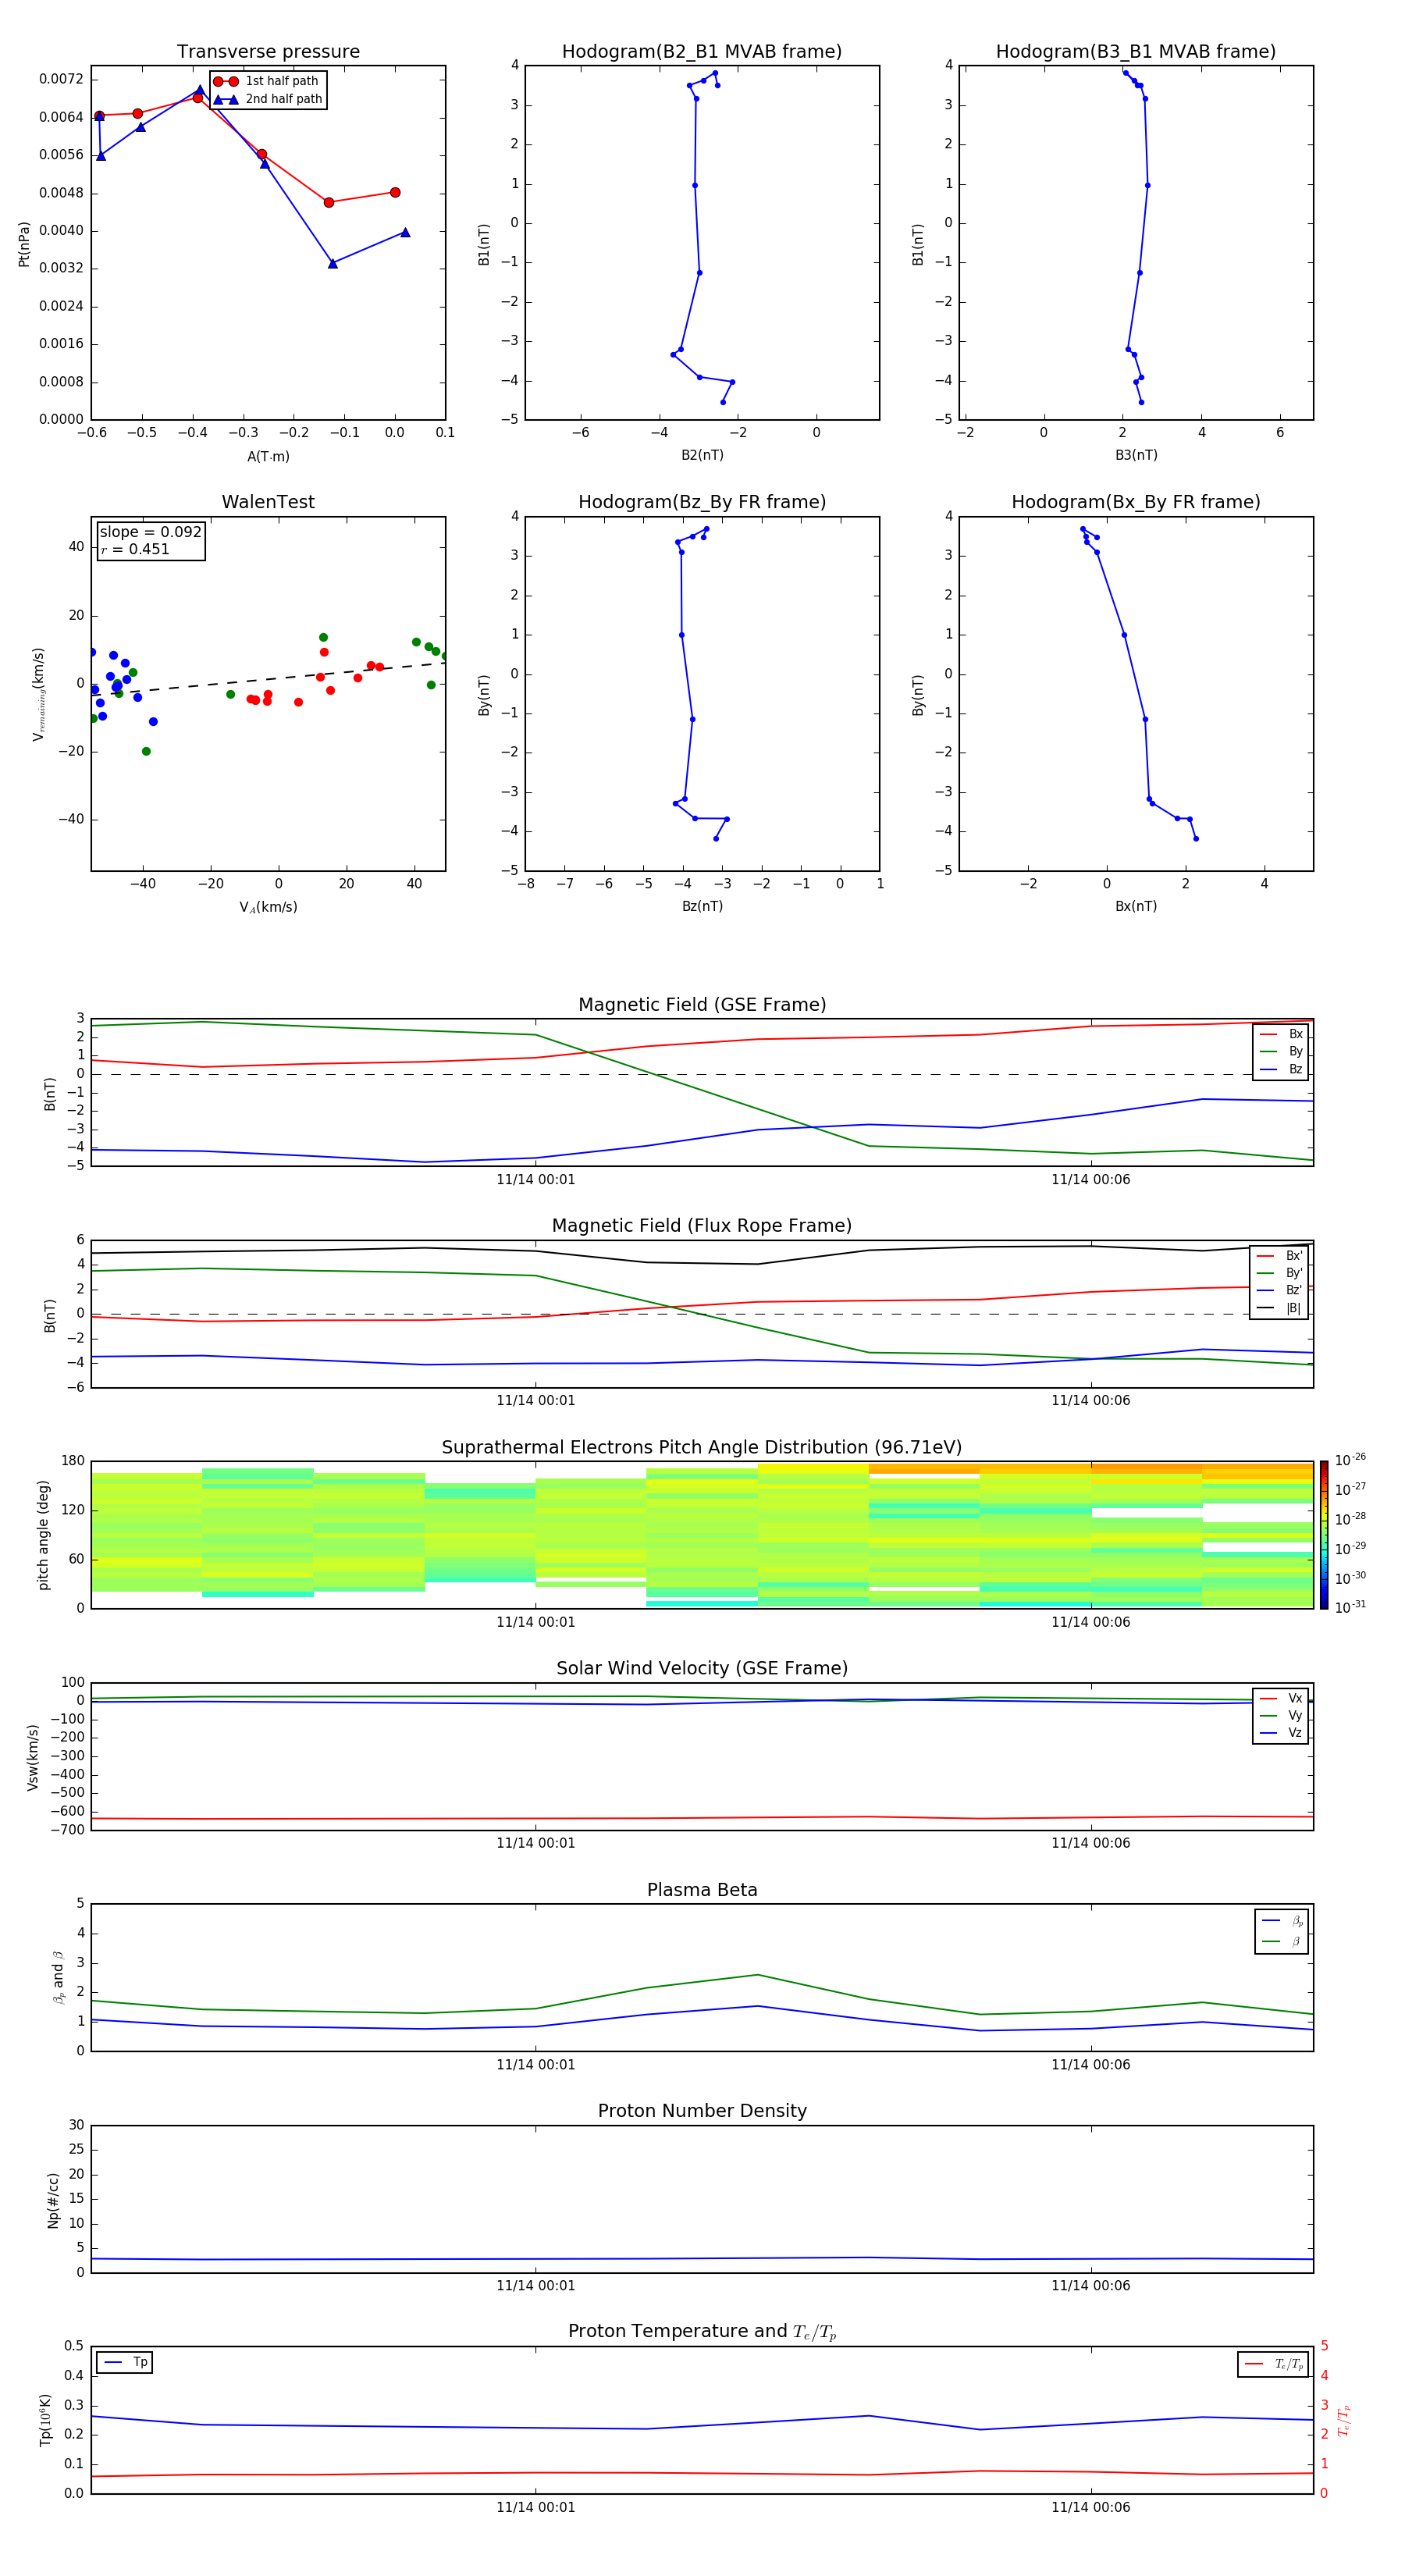Image resolution: width=1405 pixels, height=2576 pixels.
Task: Click the Pt(nPa) y-axis label
Action: (24, 244)
